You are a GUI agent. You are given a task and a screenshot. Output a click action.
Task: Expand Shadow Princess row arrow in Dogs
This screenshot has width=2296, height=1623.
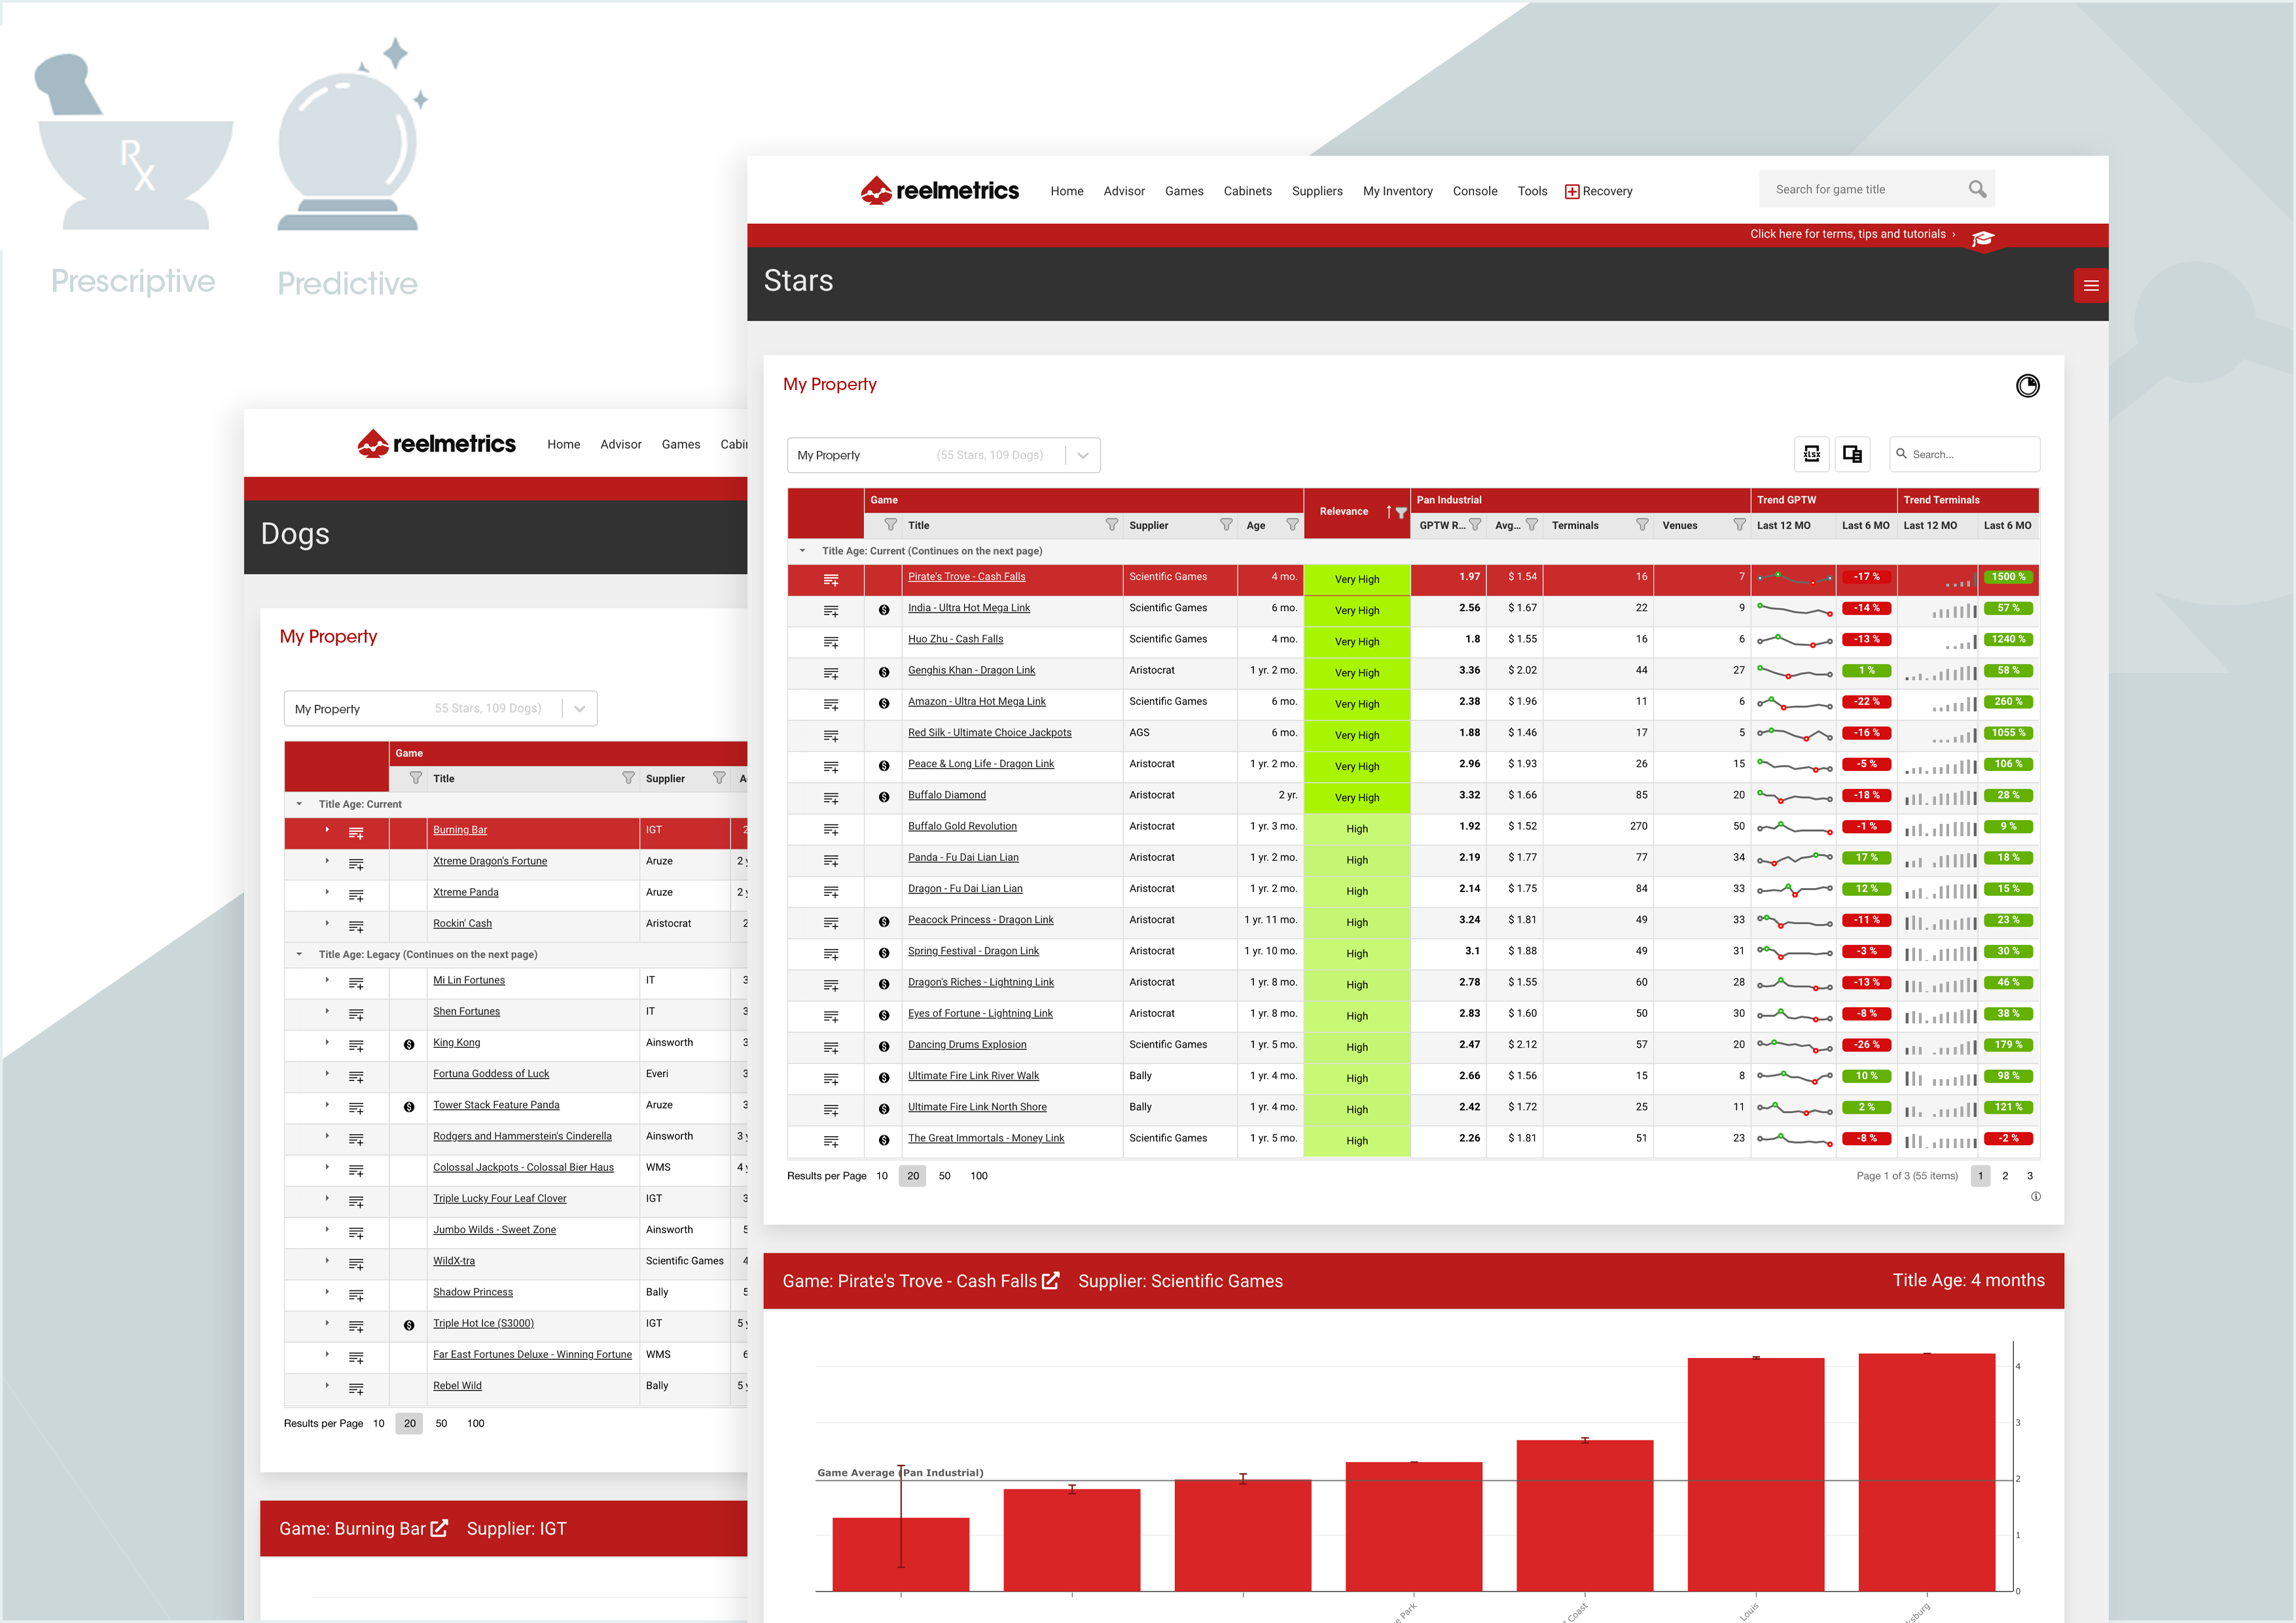(327, 1291)
